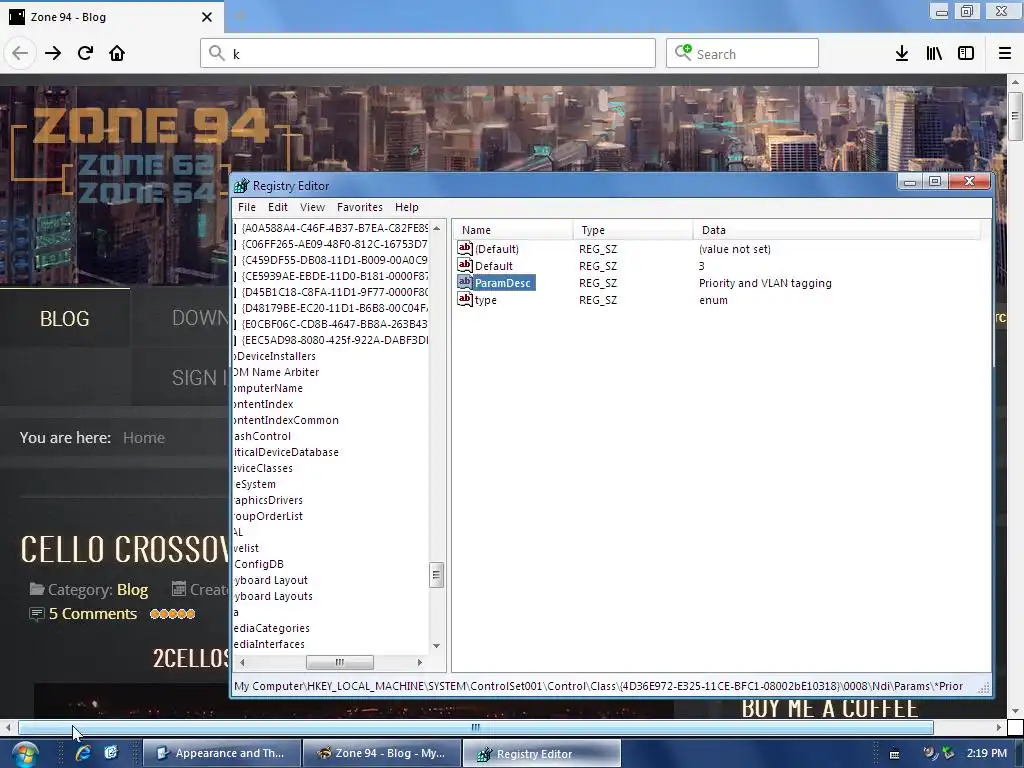This screenshot has height=768, width=1024.
Task: Click the registry tree scroll down arrow
Action: 436,646
